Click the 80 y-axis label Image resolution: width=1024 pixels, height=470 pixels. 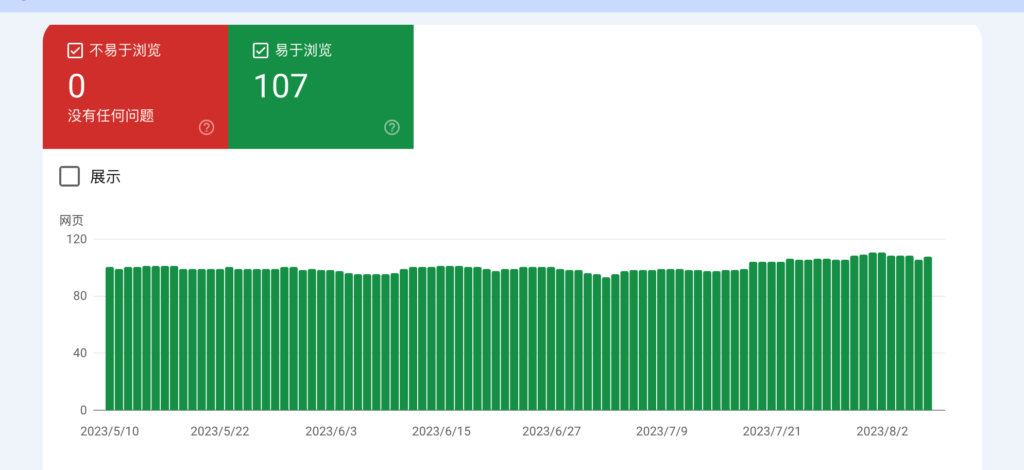click(x=81, y=296)
